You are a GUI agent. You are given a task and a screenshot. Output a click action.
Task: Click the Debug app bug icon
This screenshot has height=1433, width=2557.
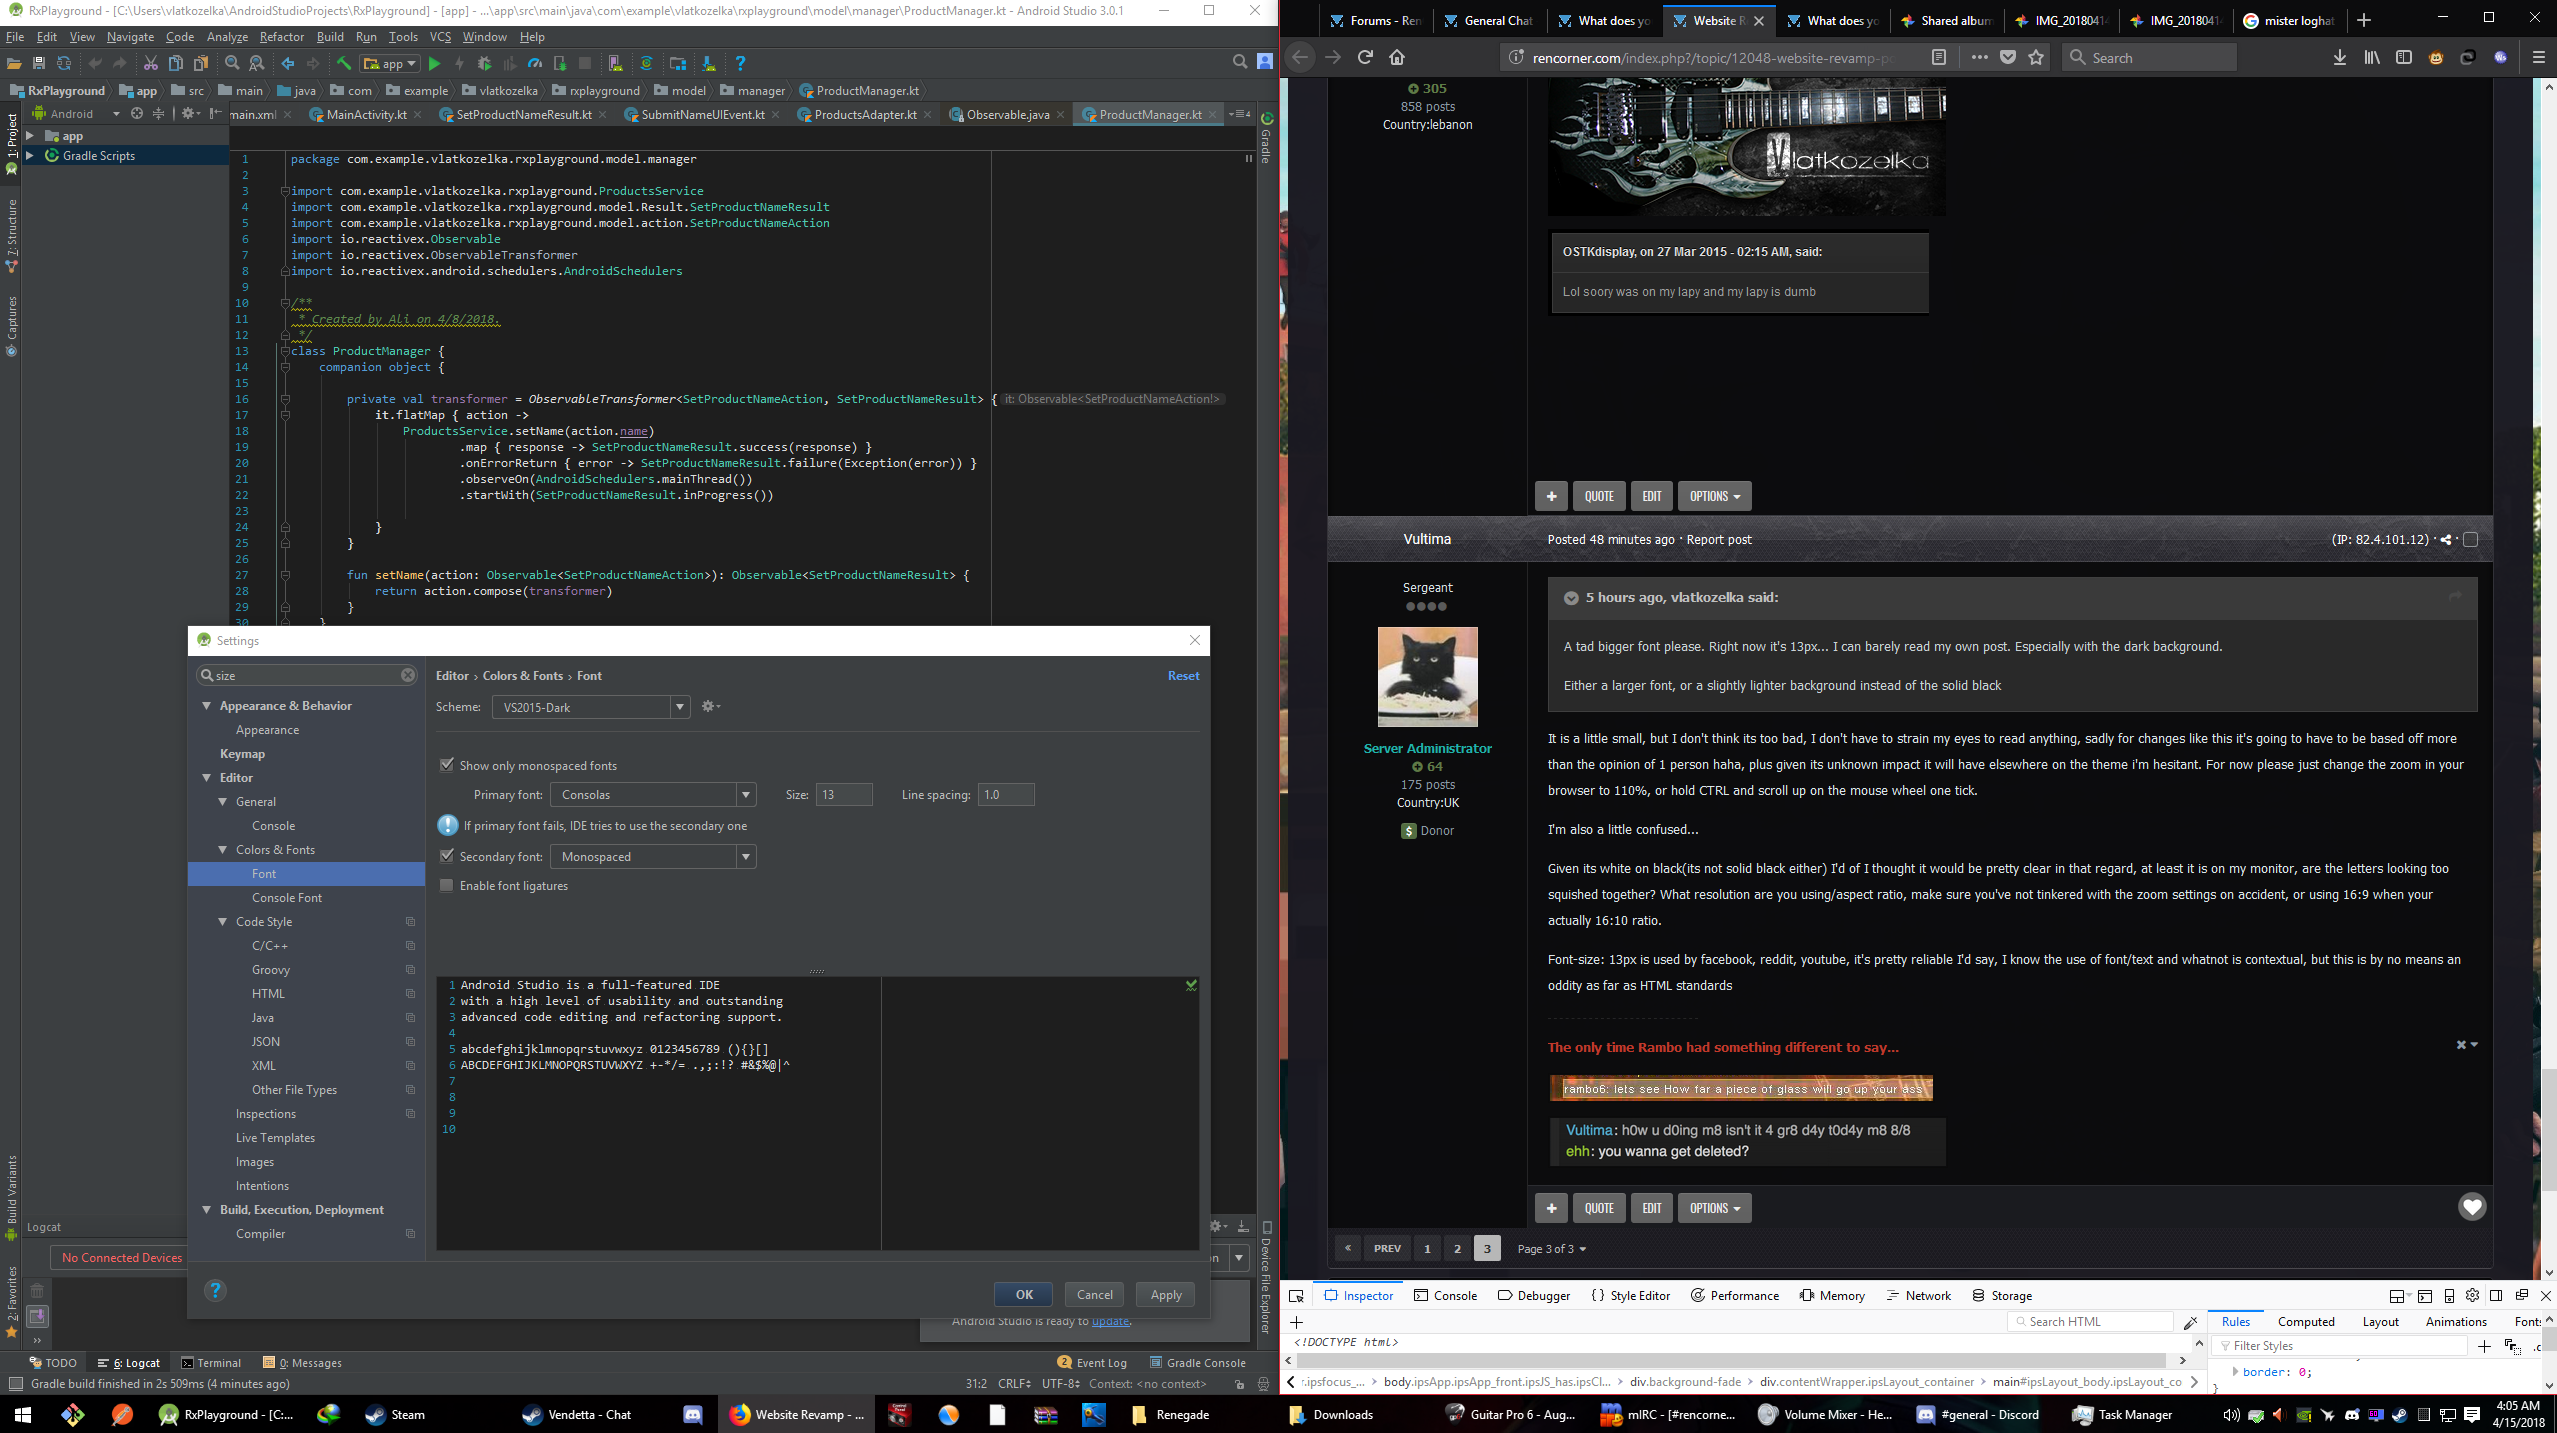click(x=484, y=63)
